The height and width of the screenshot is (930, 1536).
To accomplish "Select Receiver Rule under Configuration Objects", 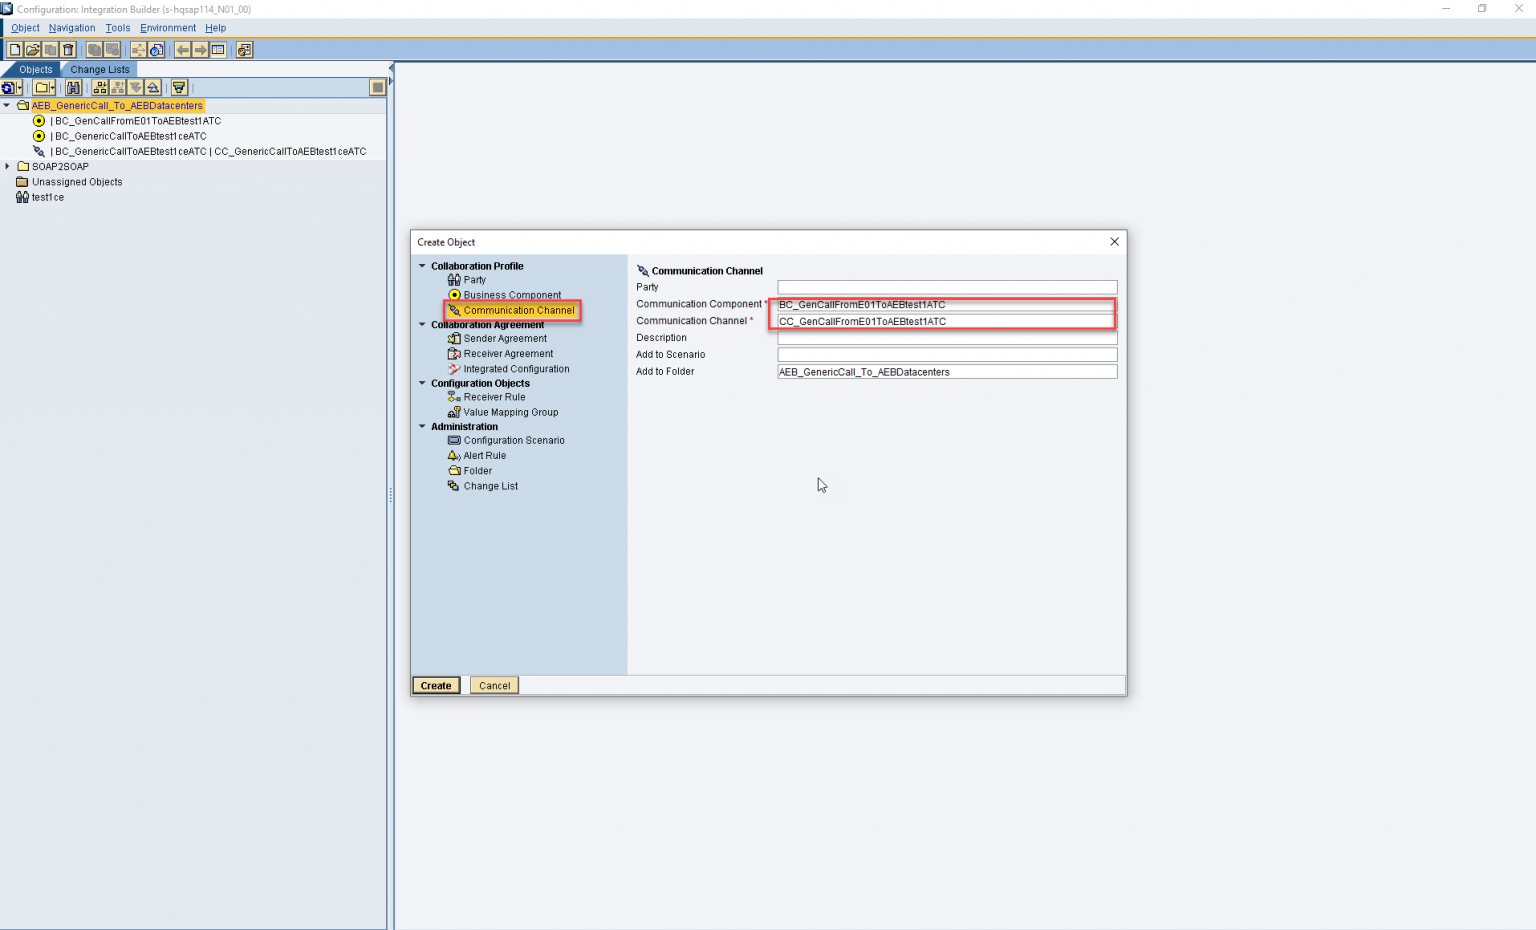I will tap(493, 397).
